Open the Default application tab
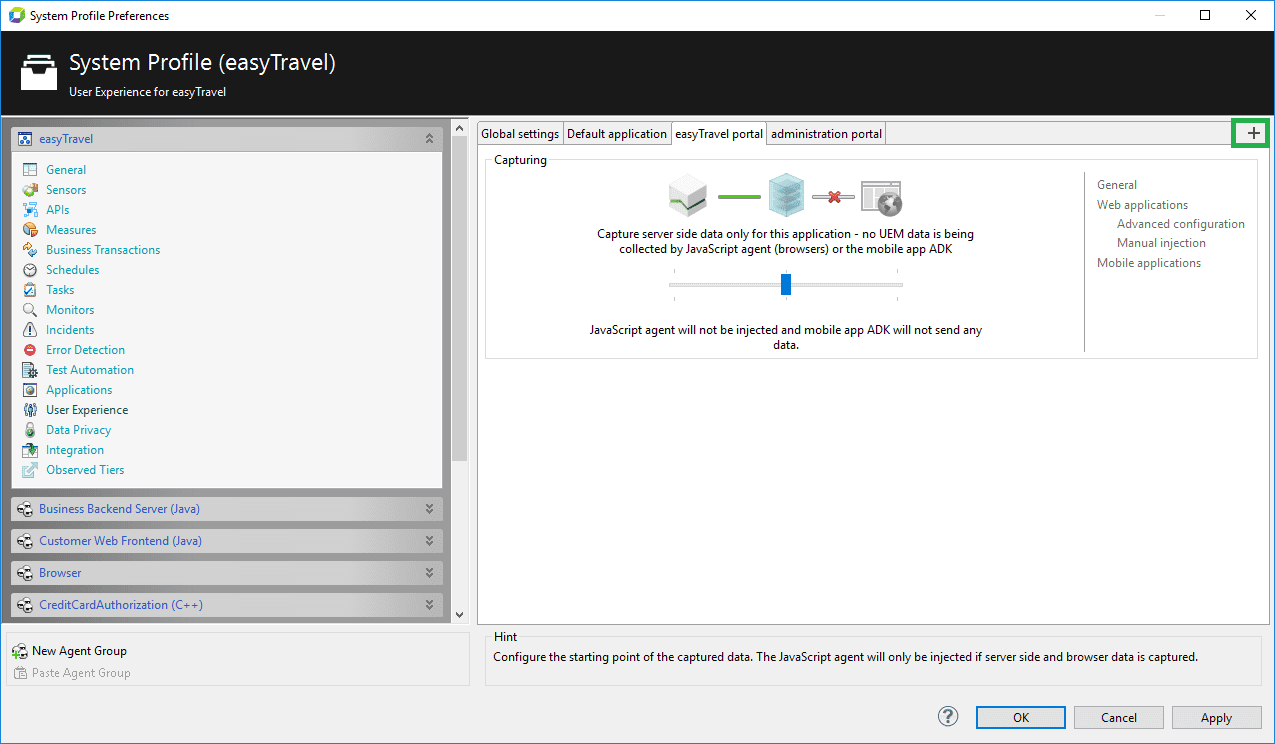Viewport: 1275px width, 744px height. tap(617, 134)
